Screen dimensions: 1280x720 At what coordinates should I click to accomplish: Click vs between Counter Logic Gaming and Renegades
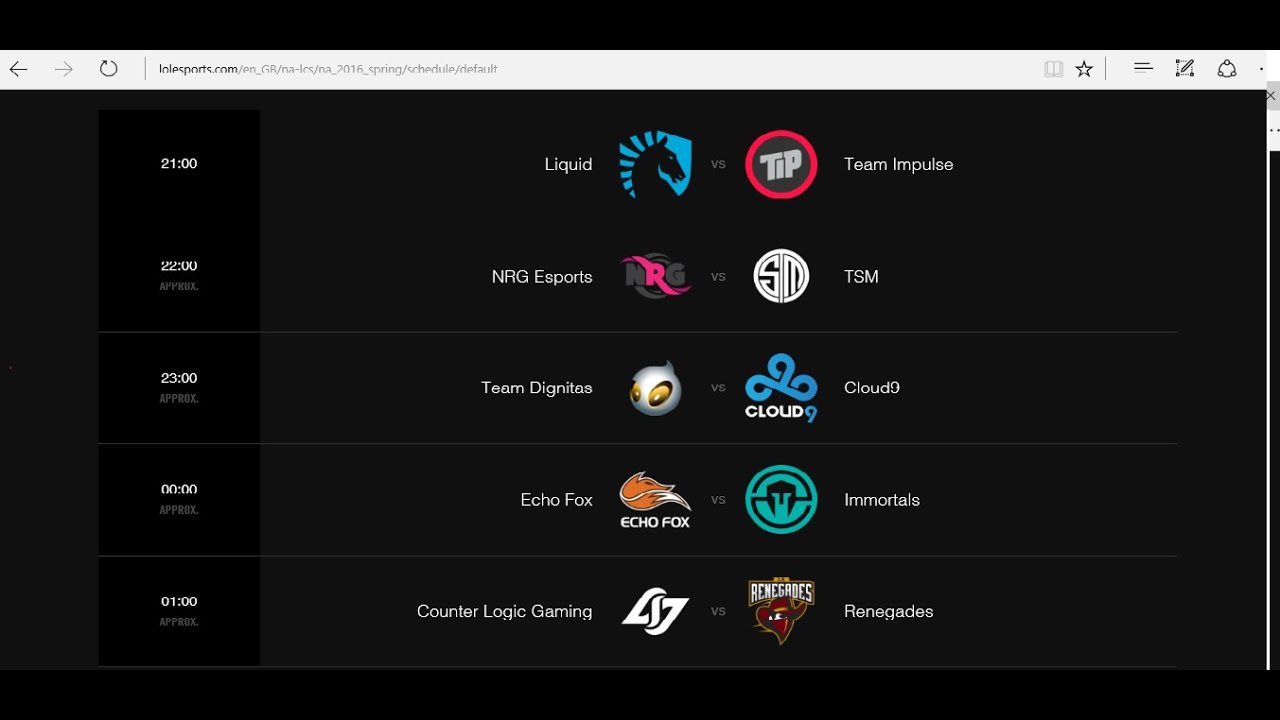[718, 611]
